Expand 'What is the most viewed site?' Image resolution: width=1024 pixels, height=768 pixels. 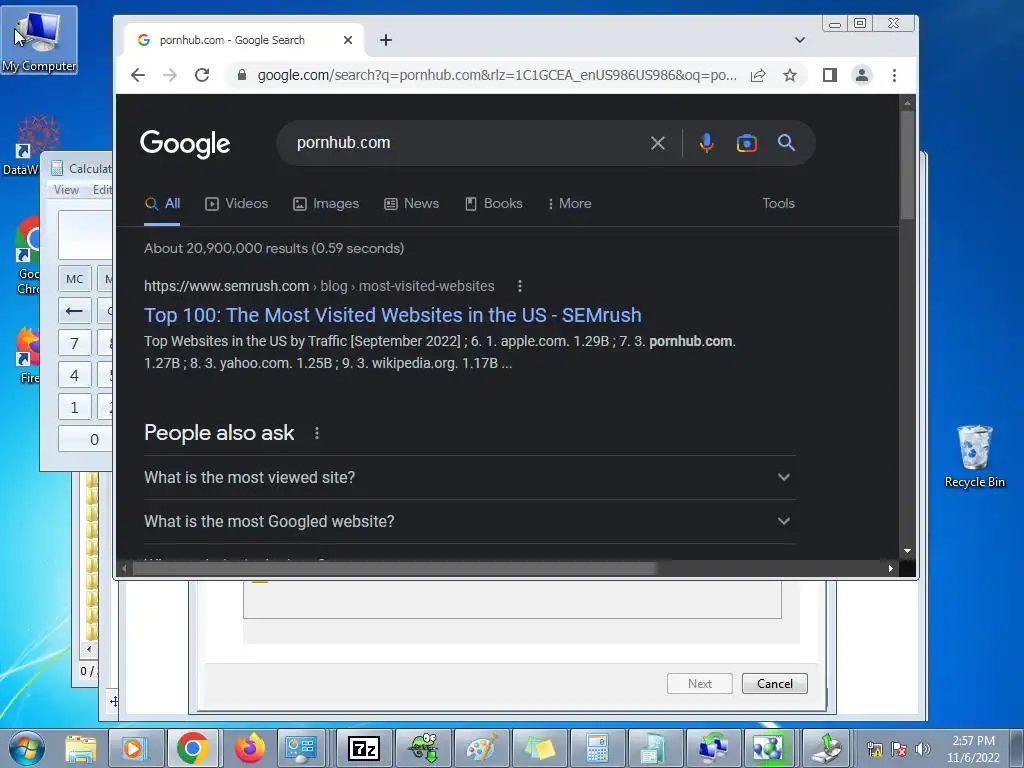point(470,477)
